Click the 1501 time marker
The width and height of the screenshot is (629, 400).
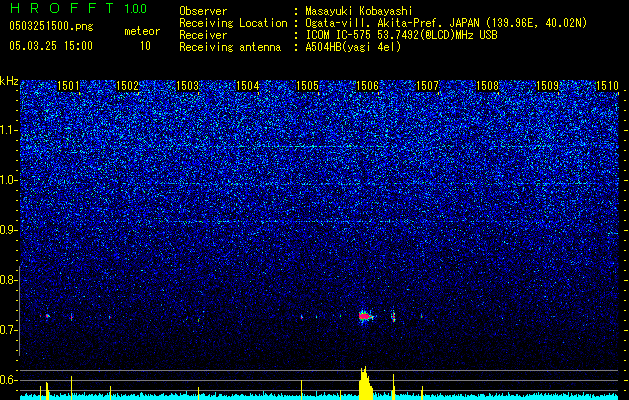[x=68, y=86]
